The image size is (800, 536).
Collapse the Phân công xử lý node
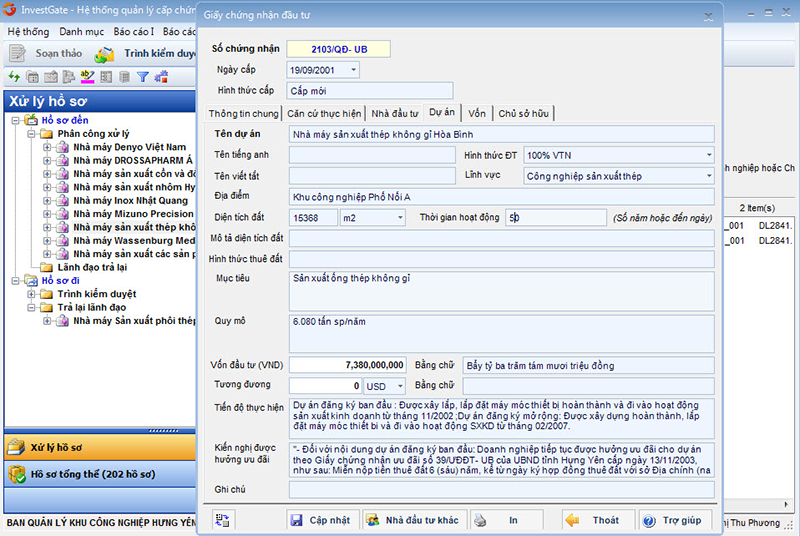(x=32, y=134)
